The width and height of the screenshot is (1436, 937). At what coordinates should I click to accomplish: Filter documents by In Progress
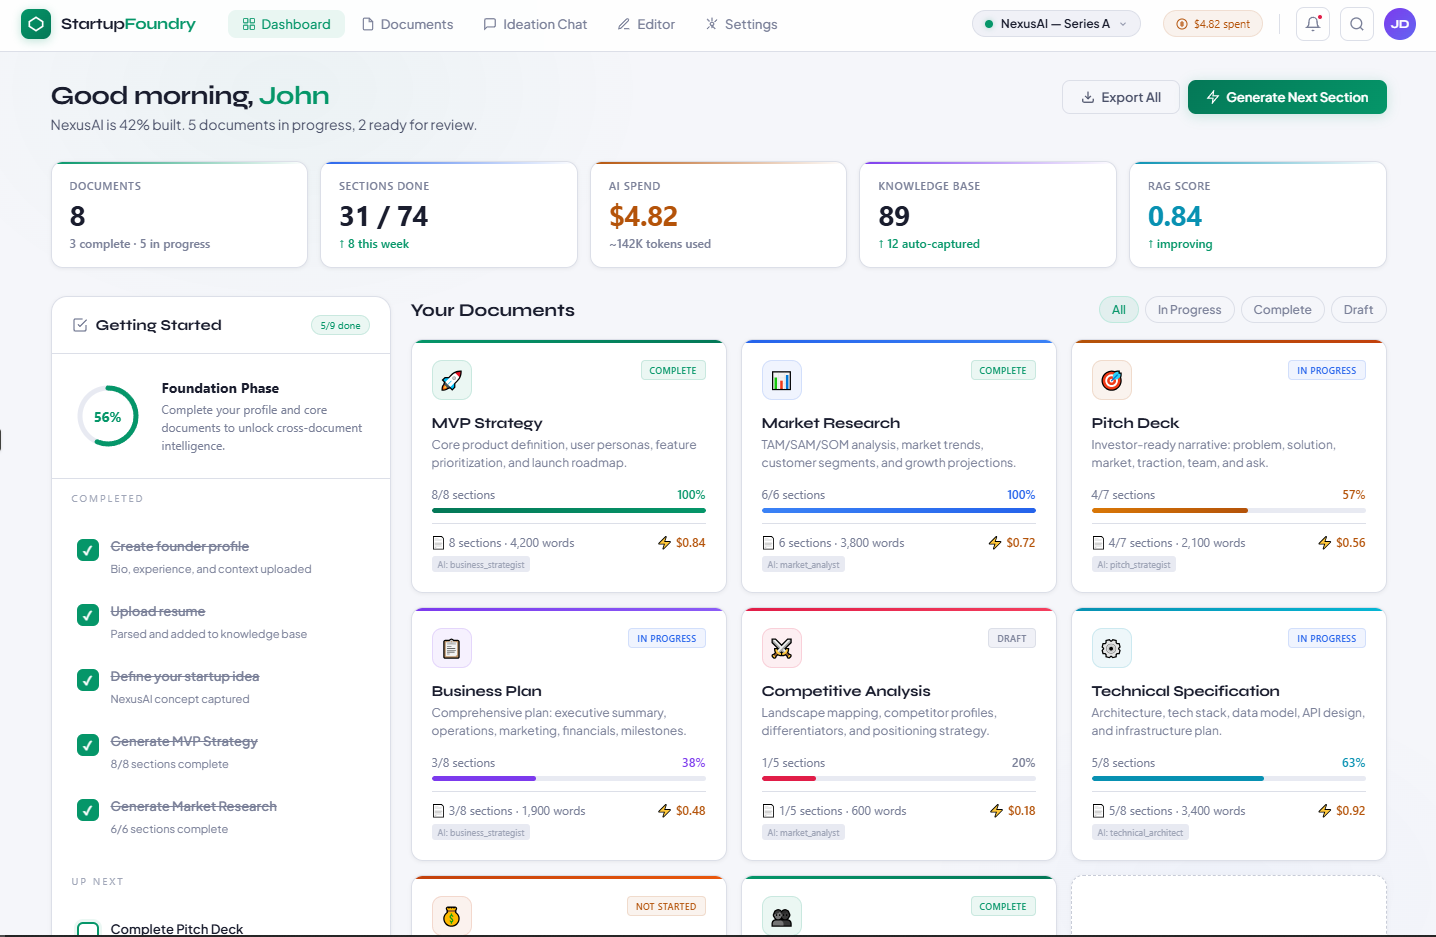click(1190, 310)
